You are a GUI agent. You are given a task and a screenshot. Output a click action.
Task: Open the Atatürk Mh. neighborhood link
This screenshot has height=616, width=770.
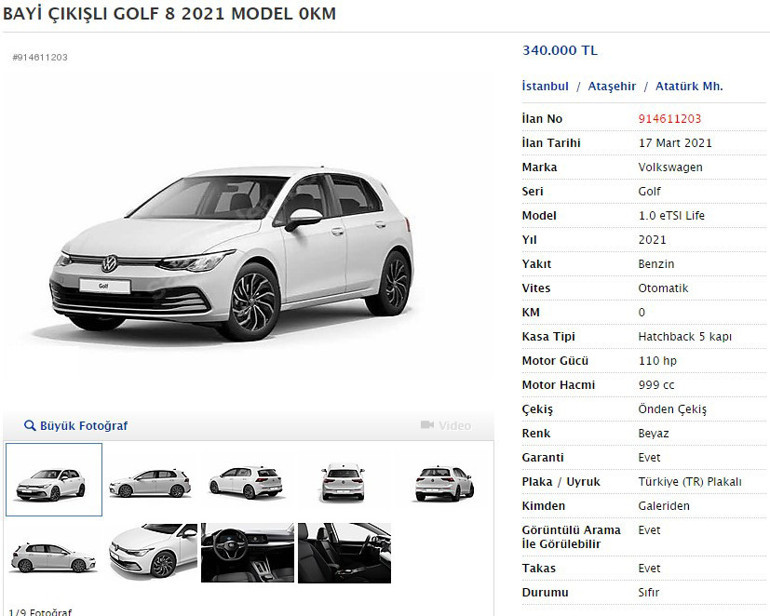689,86
